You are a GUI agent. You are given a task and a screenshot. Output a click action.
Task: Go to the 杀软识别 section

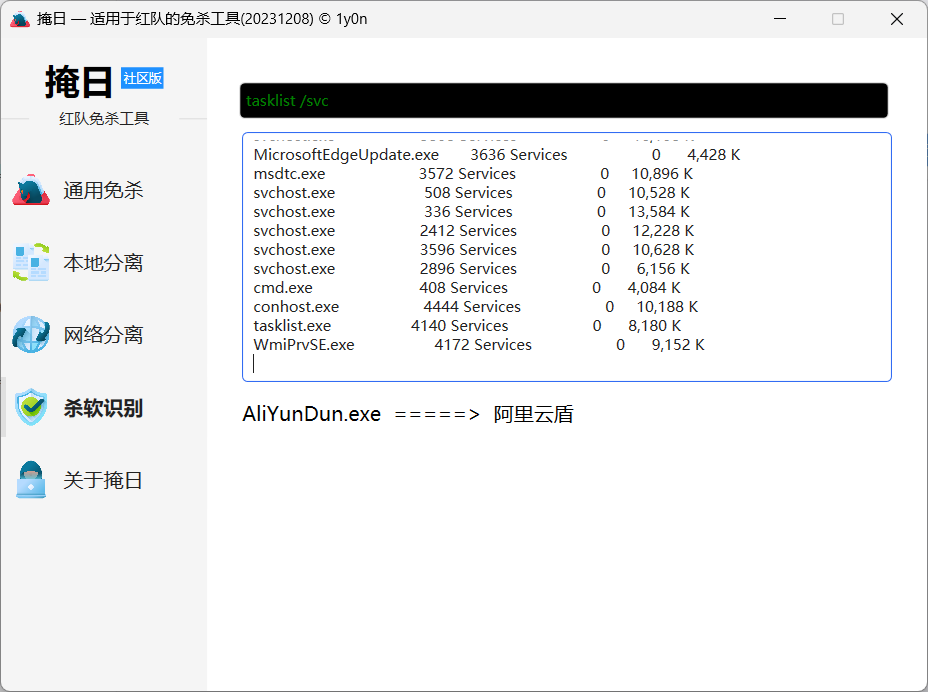[x=103, y=408]
